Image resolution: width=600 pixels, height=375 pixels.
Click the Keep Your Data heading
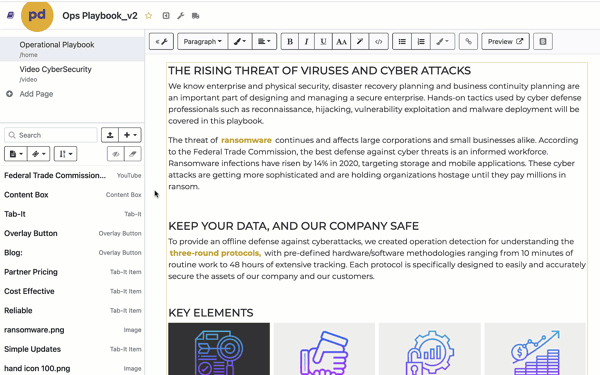(293, 226)
